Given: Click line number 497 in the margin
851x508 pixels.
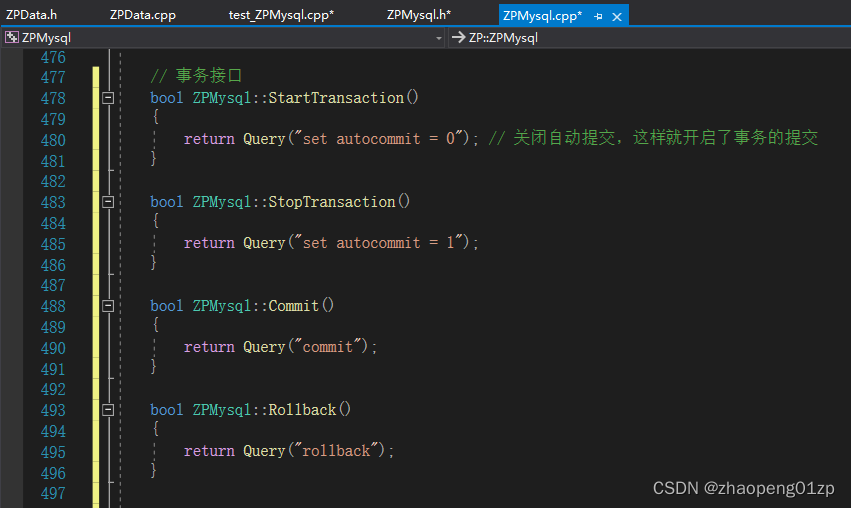Looking at the screenshot, I should point(53,493).
